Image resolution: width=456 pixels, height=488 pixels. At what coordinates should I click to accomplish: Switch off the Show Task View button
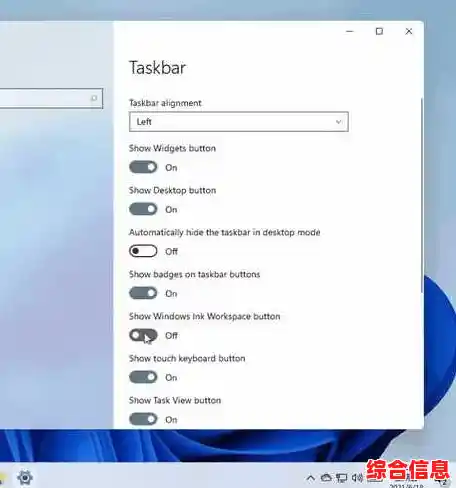point(143,419)
